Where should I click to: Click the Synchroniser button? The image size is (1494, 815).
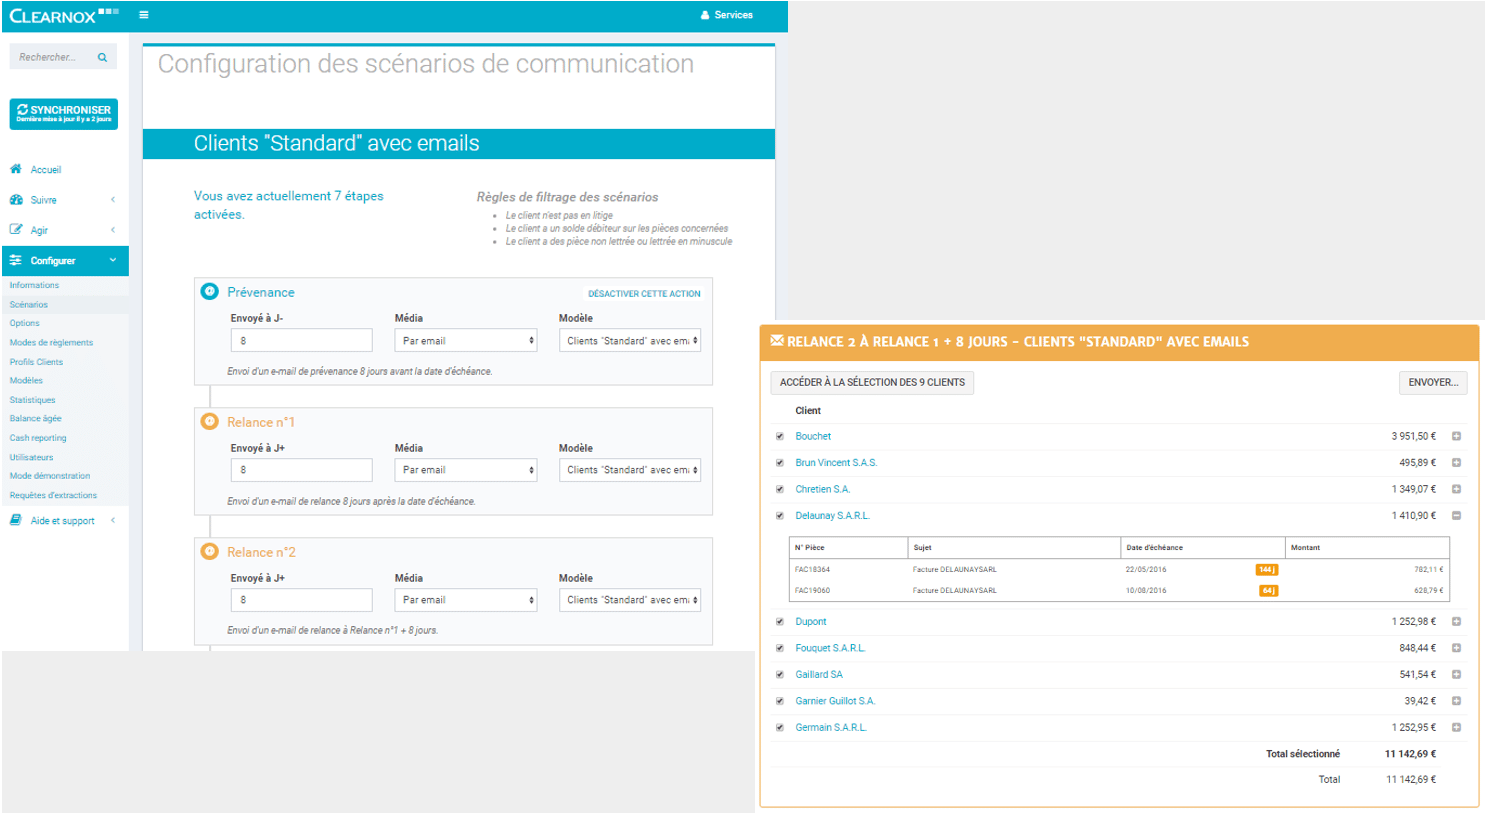(64, 114)
